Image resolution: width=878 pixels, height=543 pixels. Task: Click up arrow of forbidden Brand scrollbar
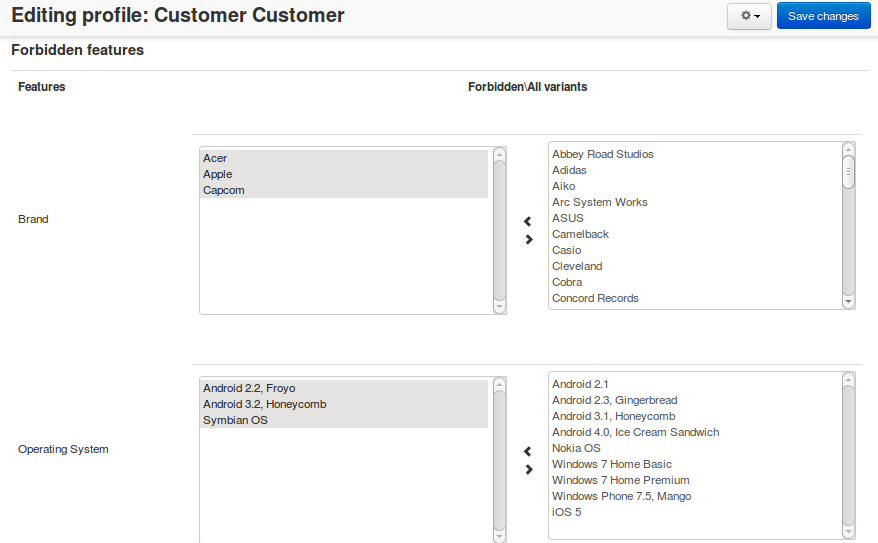[x=499, y=154]
